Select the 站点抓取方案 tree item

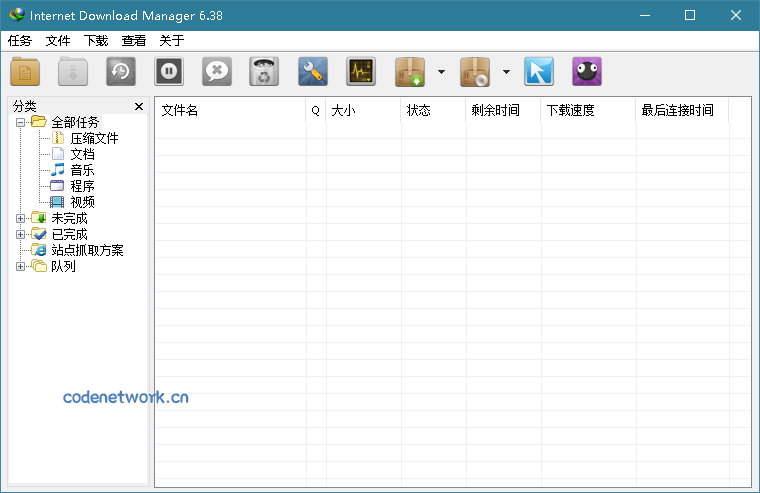click(x=87, y=250)
